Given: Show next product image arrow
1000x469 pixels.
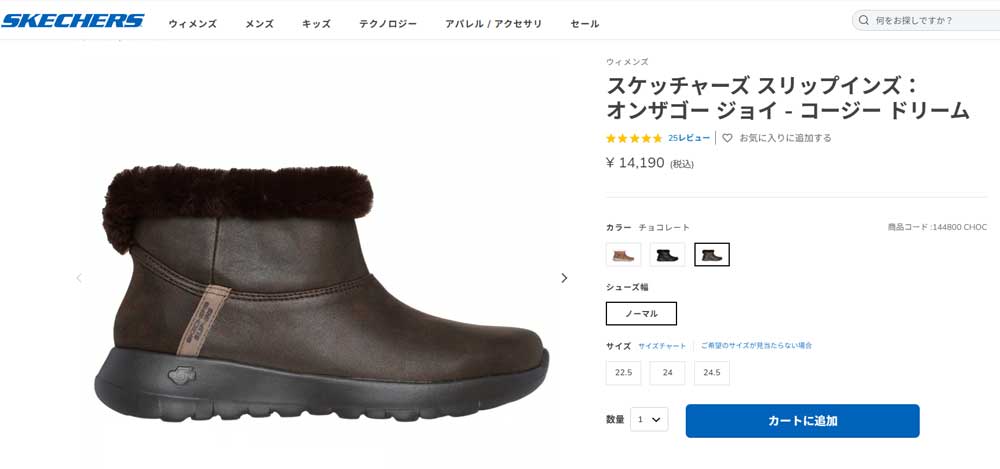Looking at the screenshot, I should 564,278.
